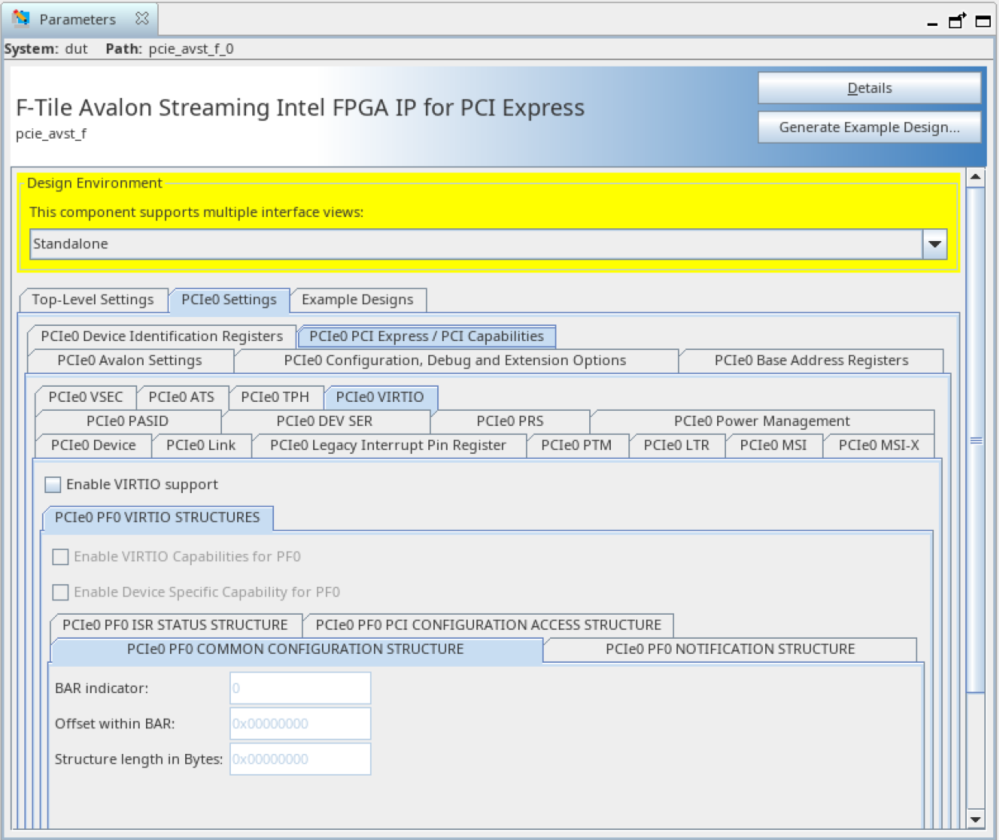Click Structure length in Bytes field

(x=300, y=759)
